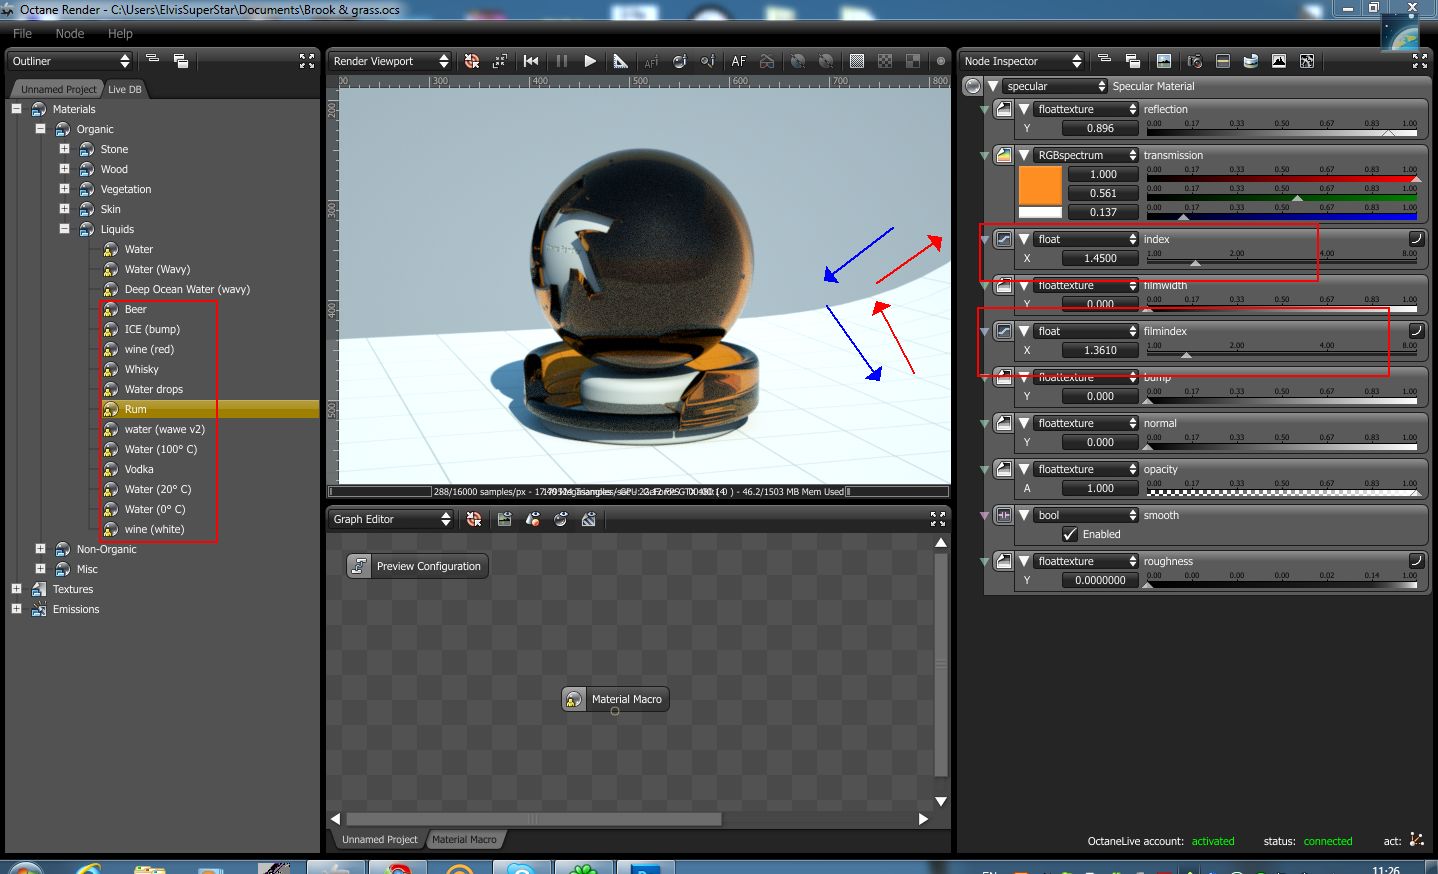Viewport: 1438px width, 874px height.
Task: Select the Vodka material
Action: click(x=139, y=469)
